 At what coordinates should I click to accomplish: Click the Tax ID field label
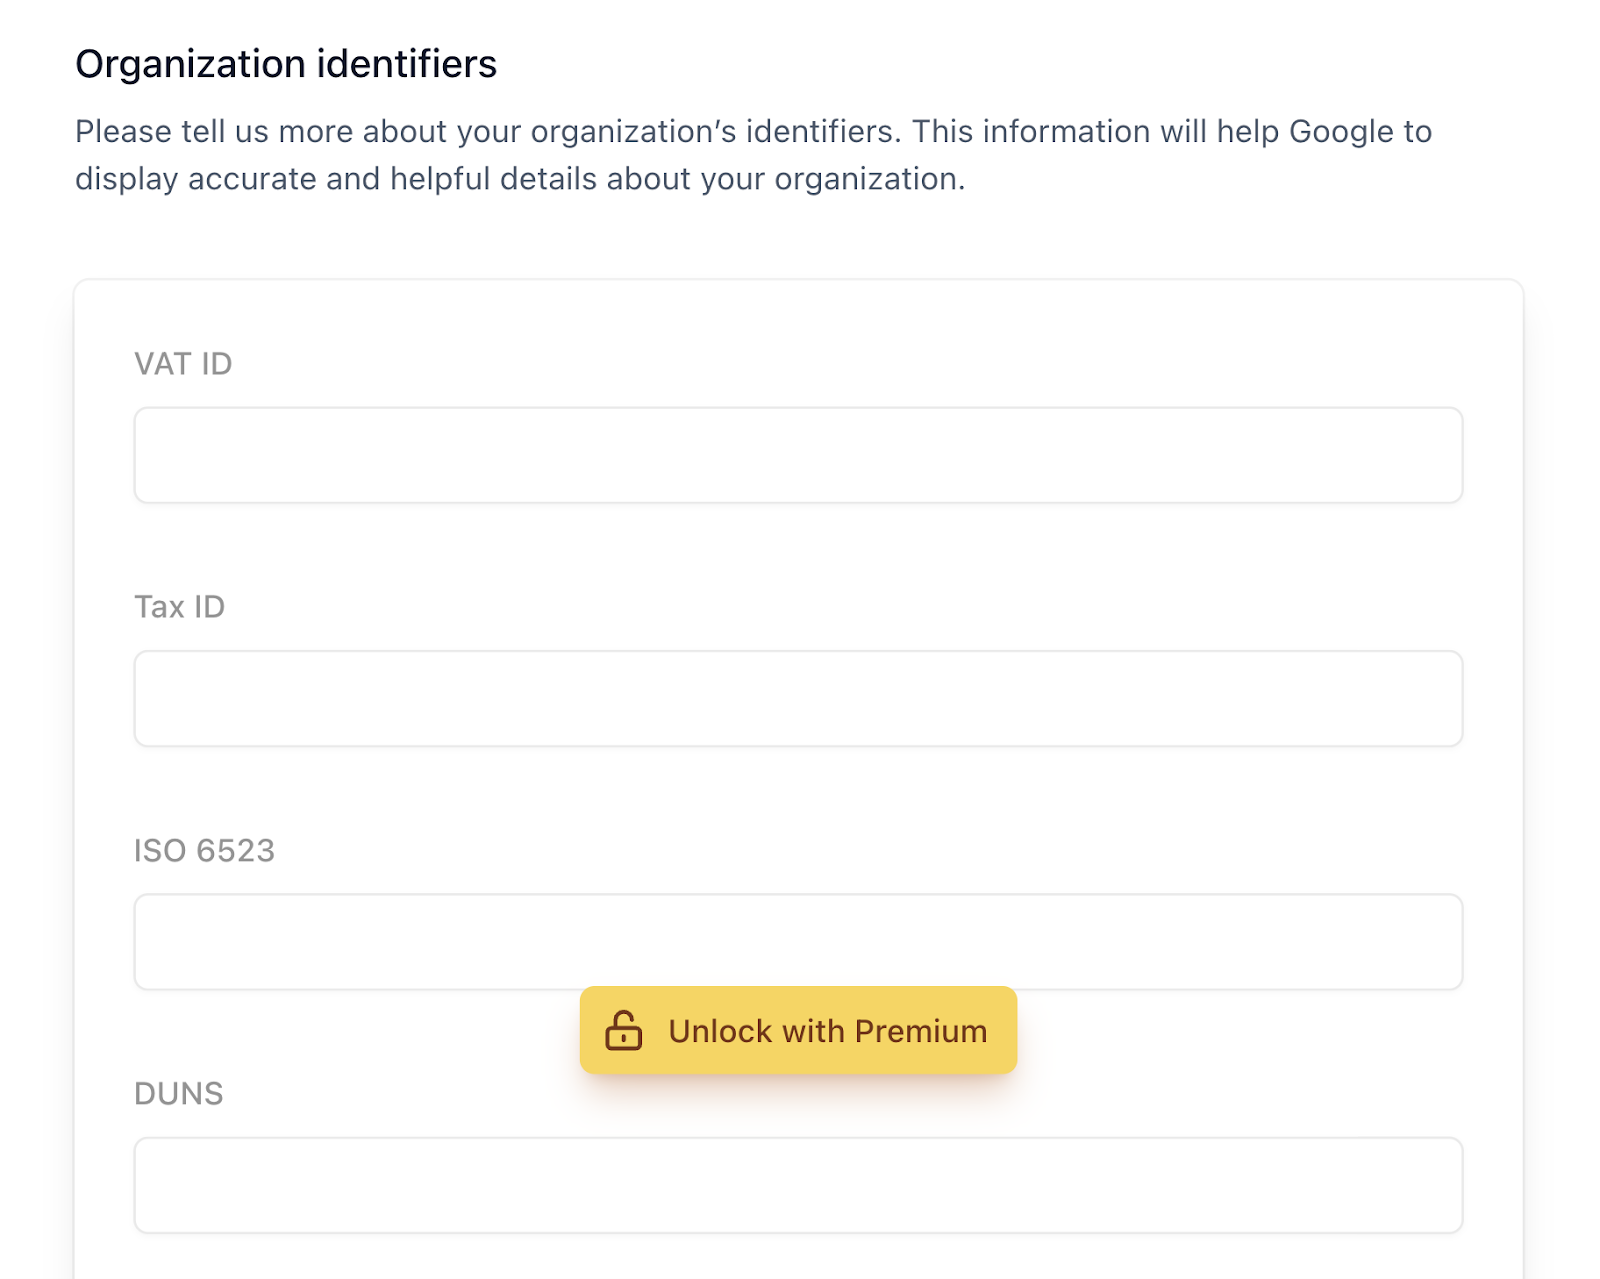point(179,606)
